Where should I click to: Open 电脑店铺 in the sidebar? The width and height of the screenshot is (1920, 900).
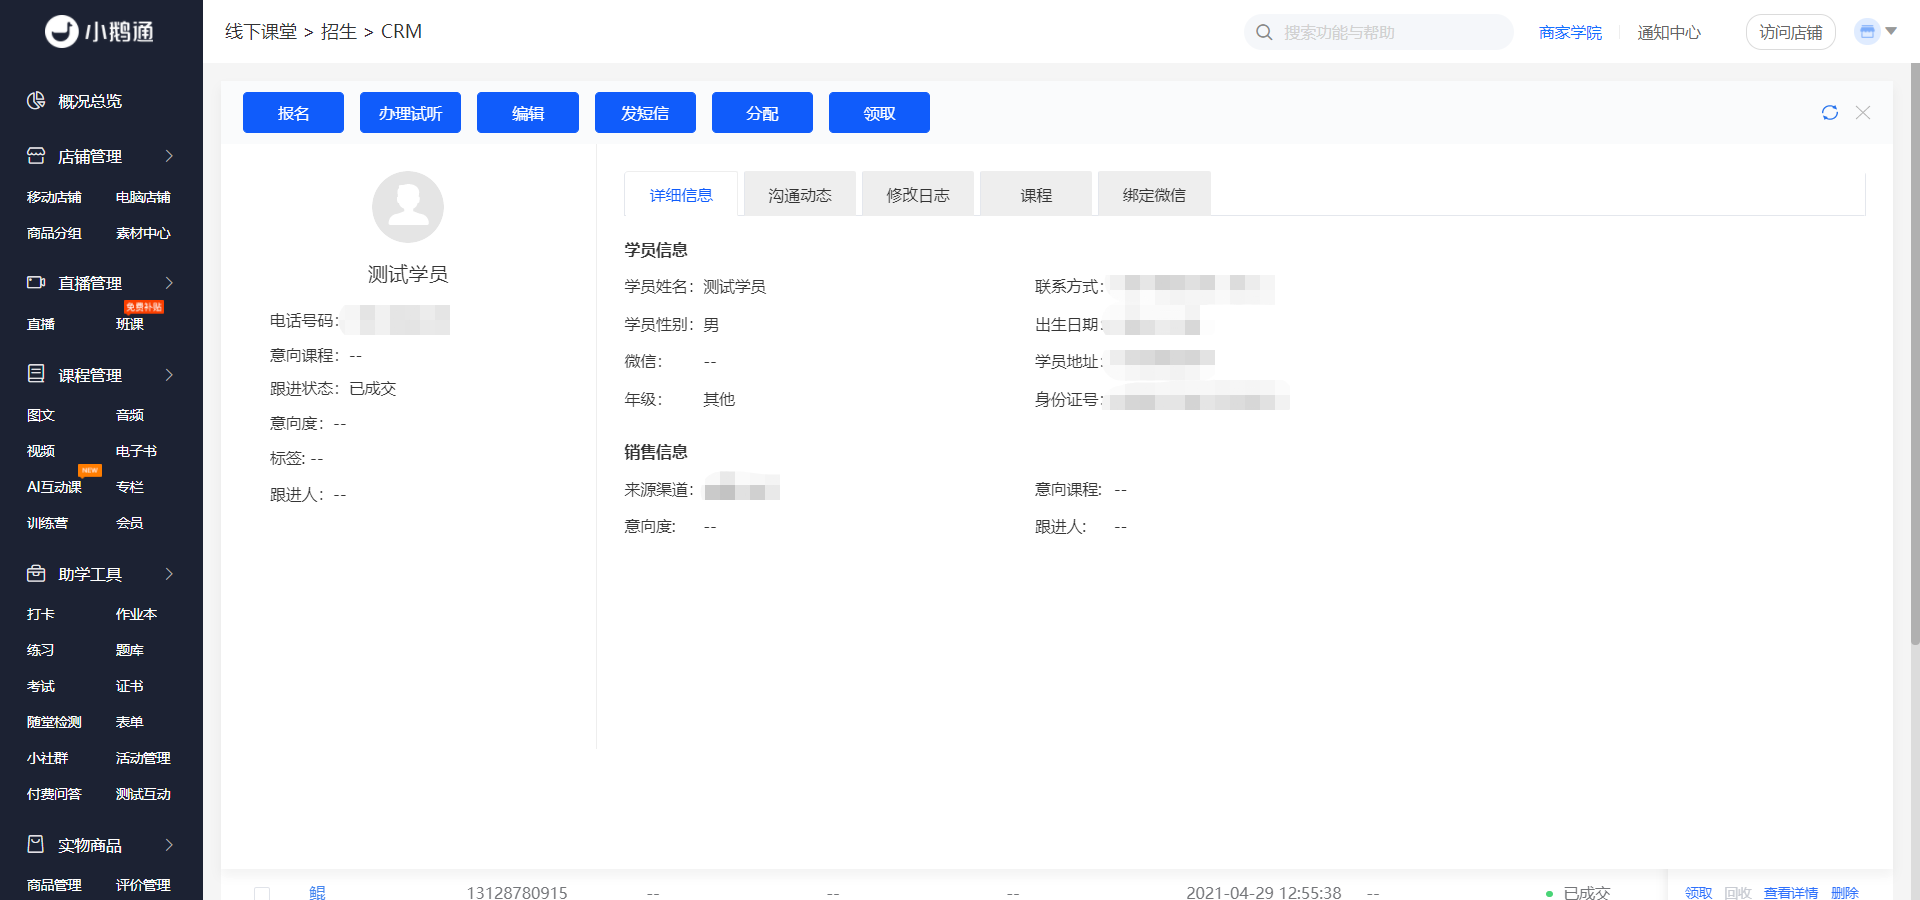[x=143, y=197]
